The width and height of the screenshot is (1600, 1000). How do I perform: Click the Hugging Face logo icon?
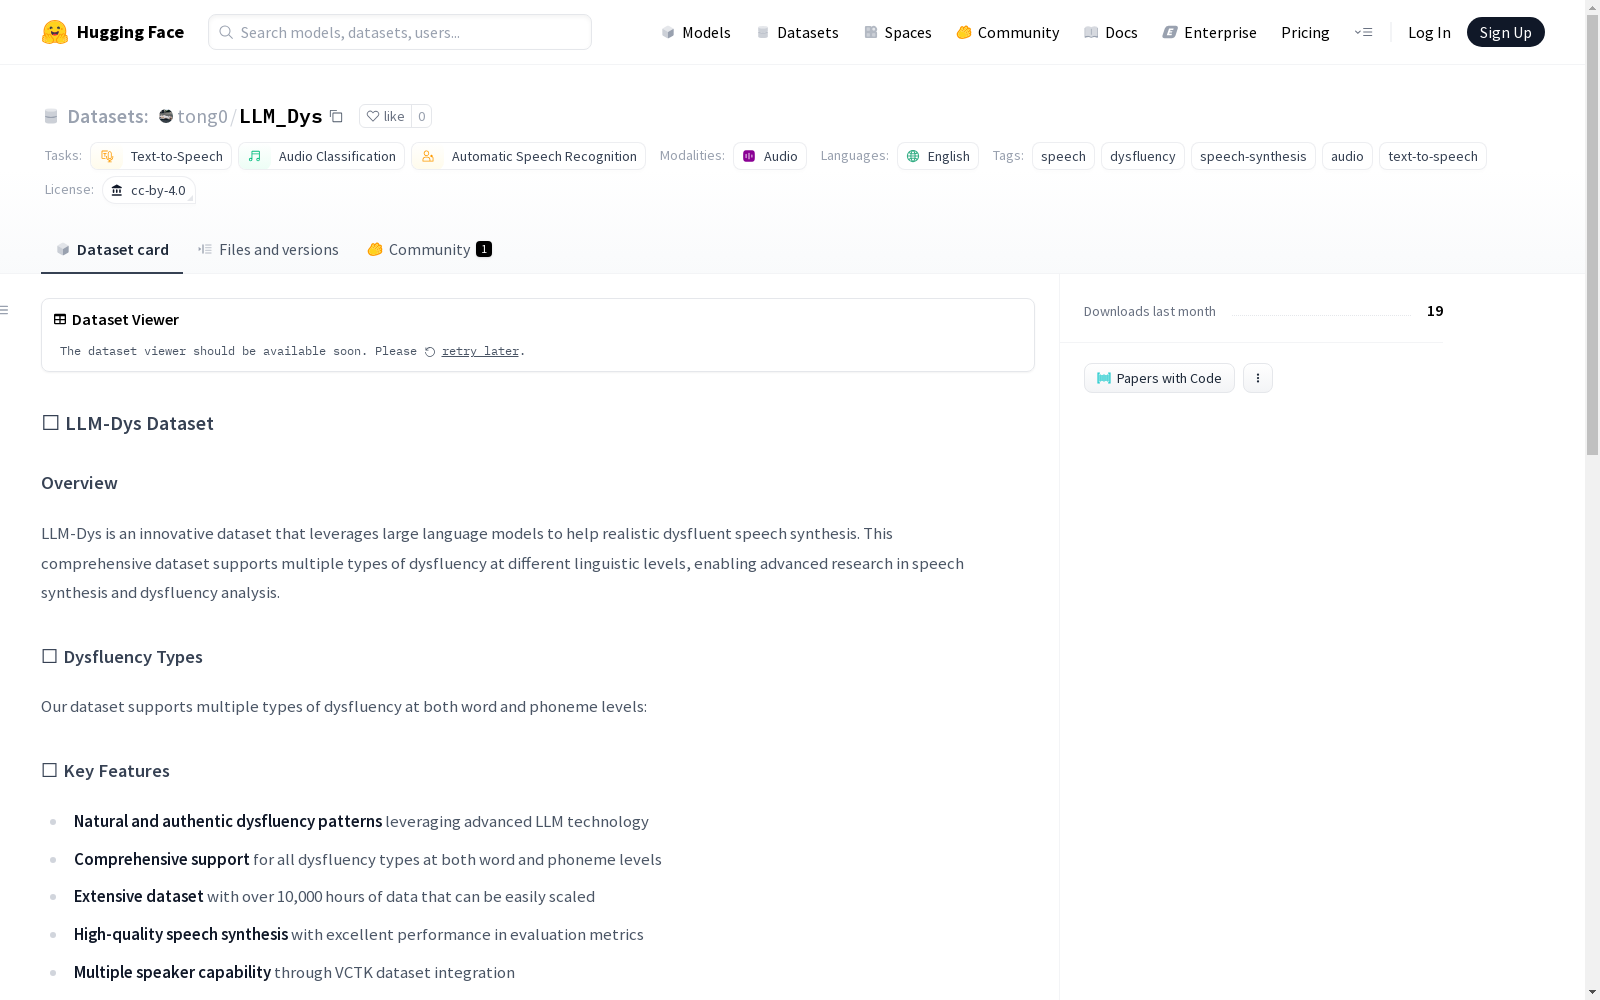point(55,32)
